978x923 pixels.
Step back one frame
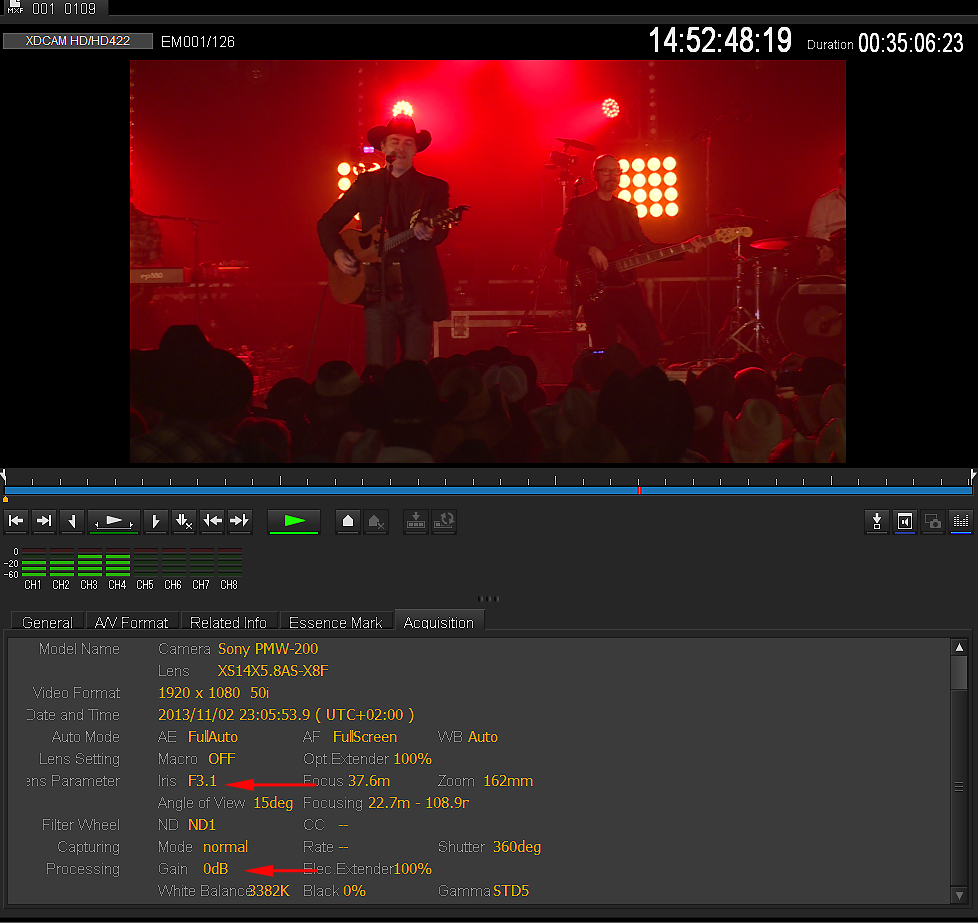[72, 521]
